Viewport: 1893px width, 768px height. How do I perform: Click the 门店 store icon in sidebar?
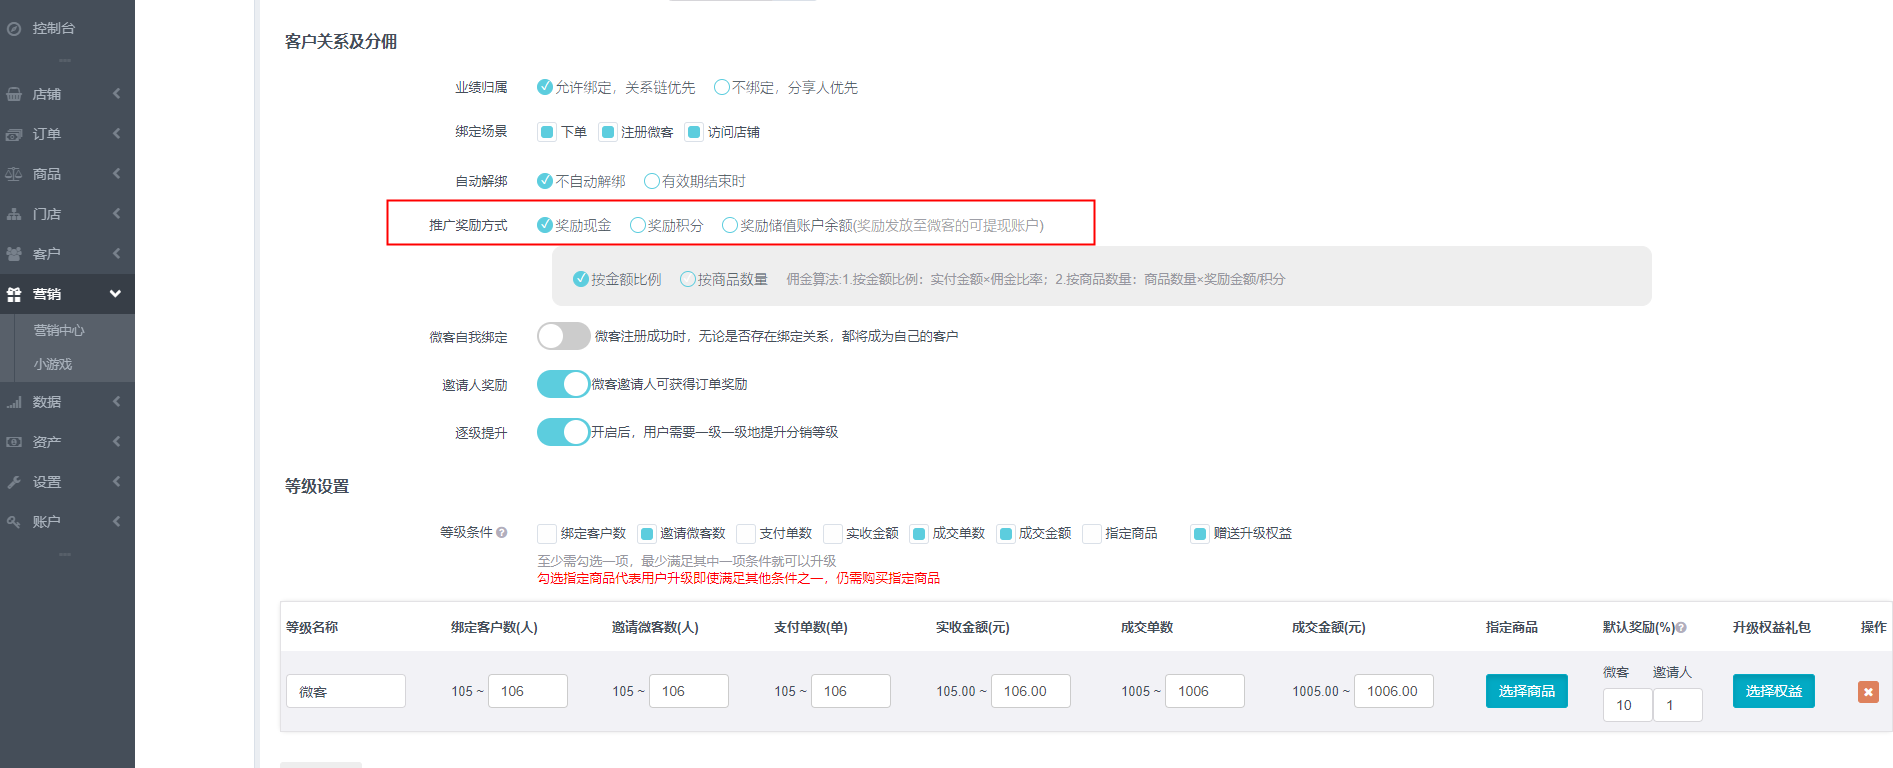[14, 214]
